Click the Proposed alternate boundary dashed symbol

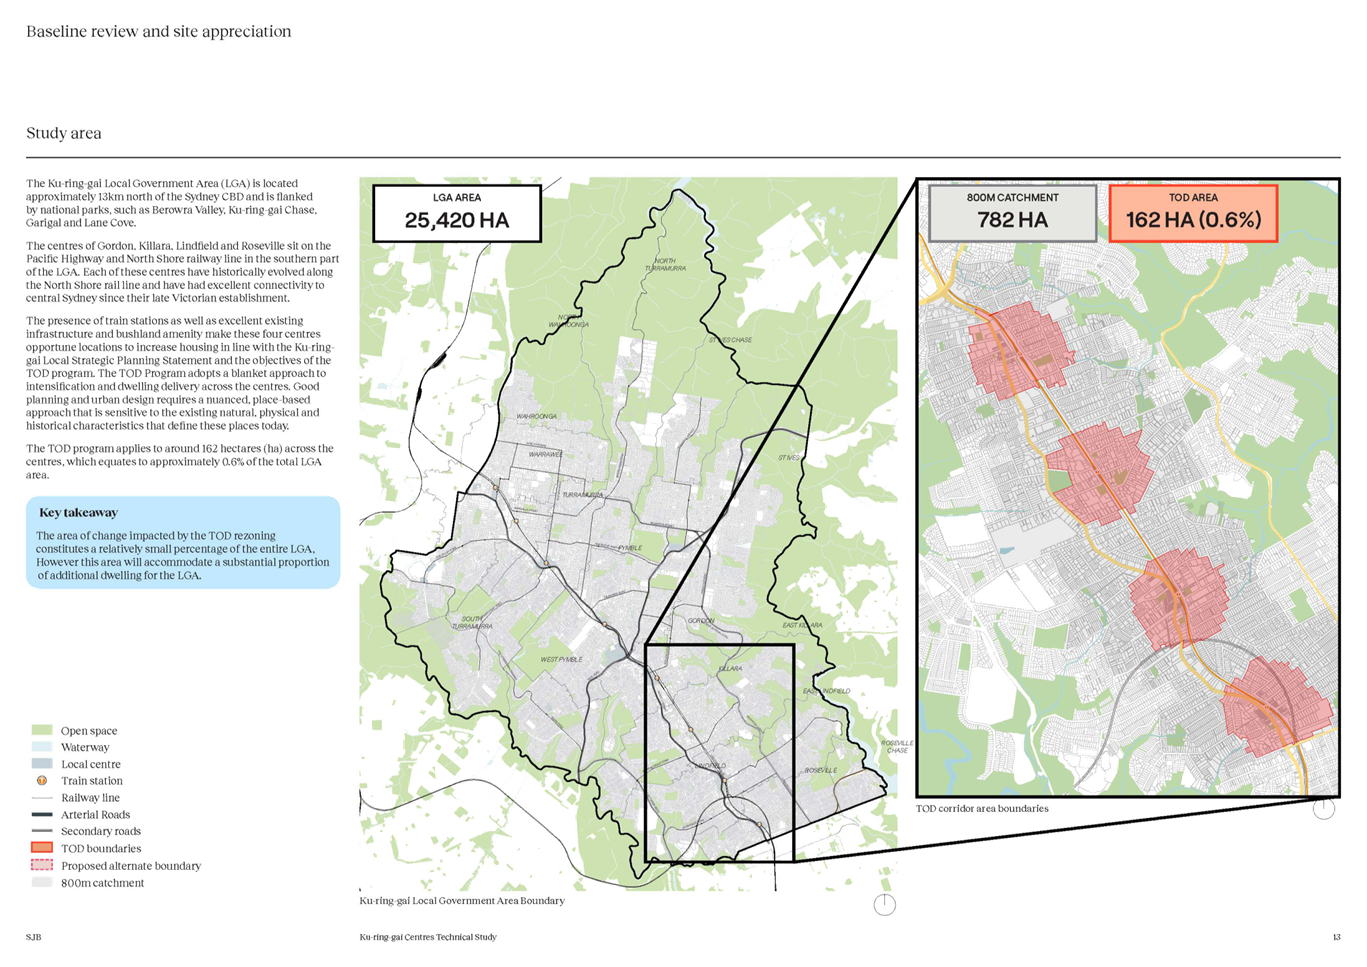click(42, 865)
